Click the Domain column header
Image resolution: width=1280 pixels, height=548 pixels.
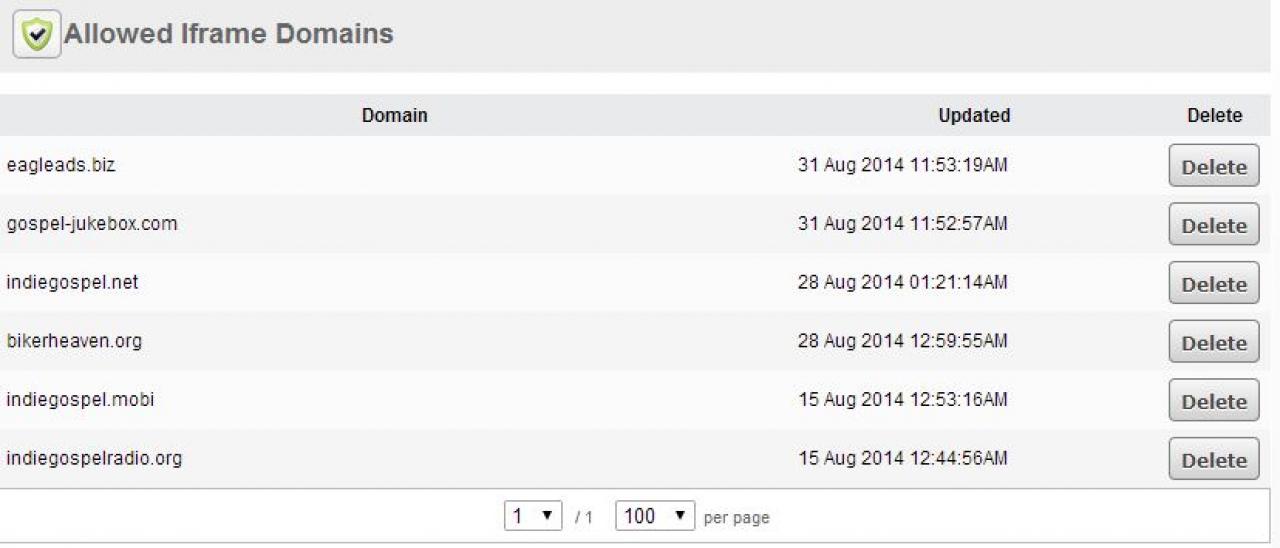[x=394, y=116]
